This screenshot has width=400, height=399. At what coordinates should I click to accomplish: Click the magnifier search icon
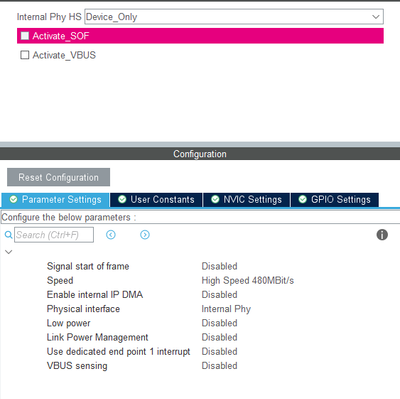pos(8,235)
